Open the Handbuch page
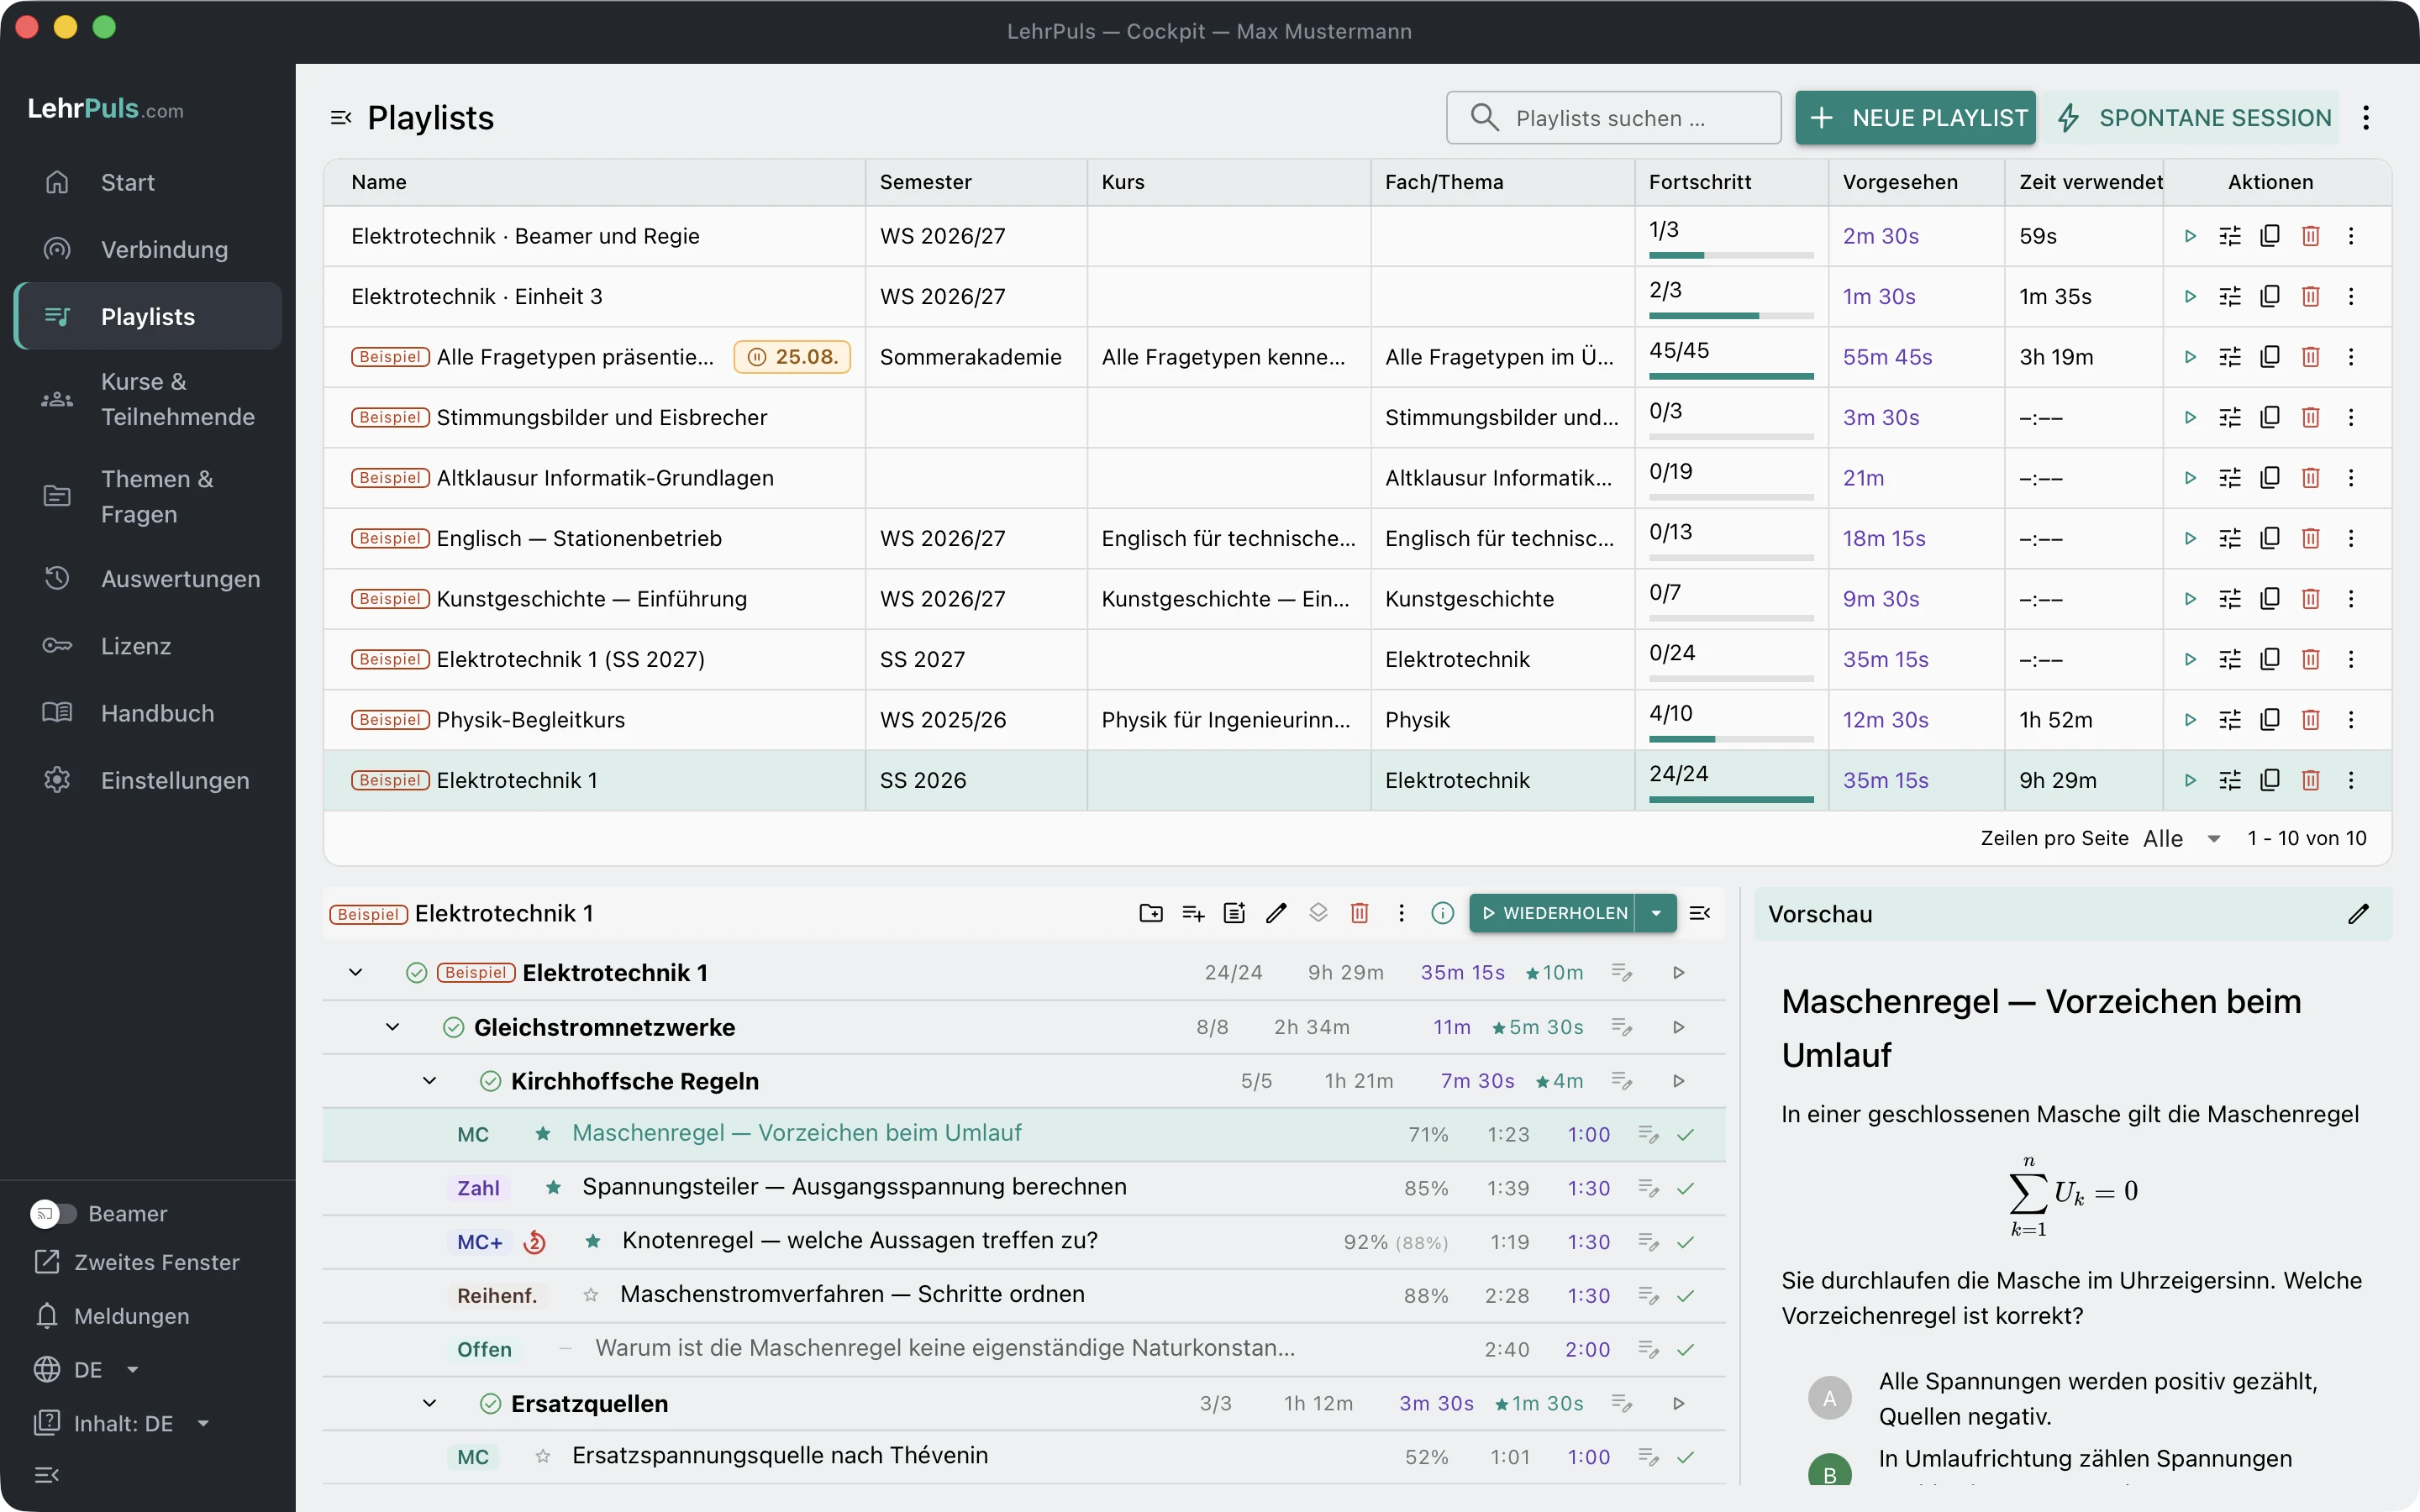 tap(148, 713)
